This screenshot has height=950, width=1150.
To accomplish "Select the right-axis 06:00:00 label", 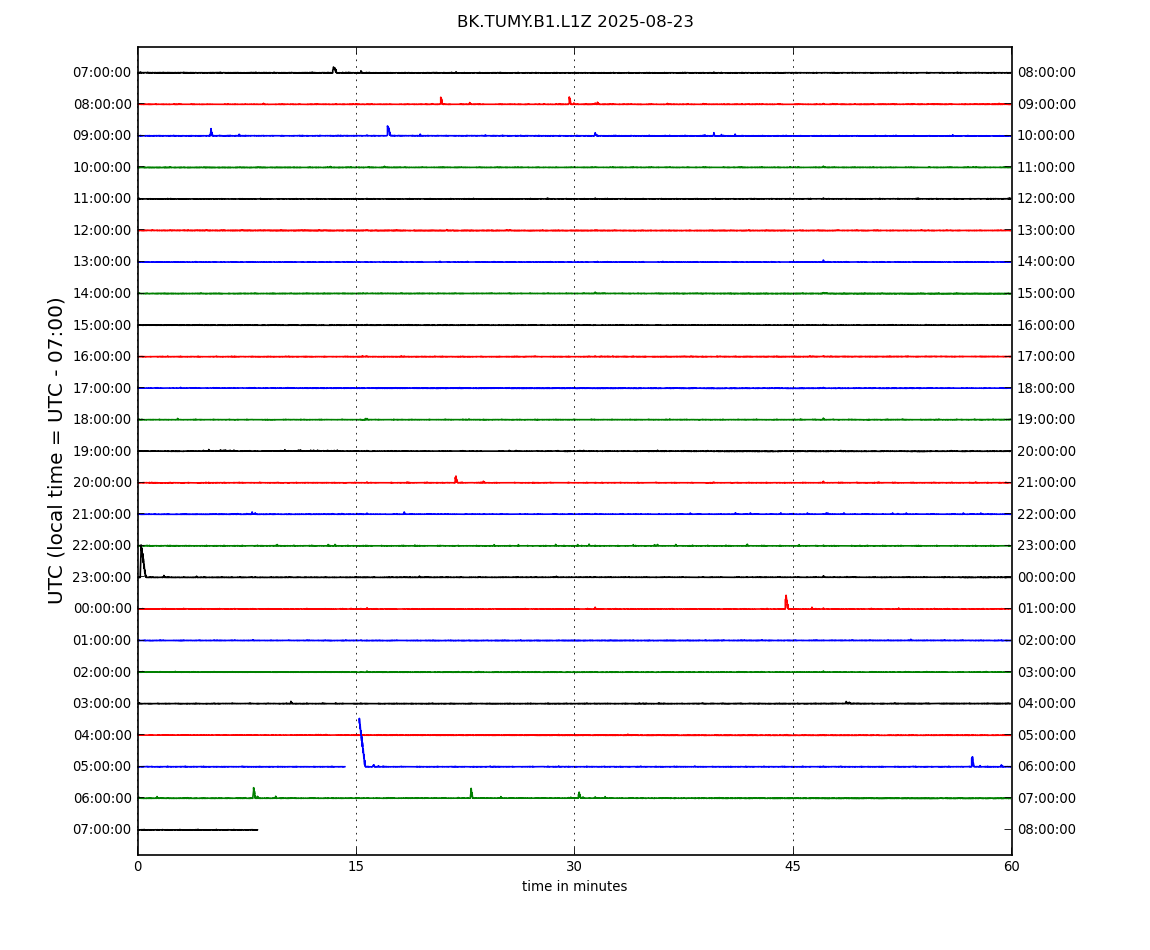I will coord(1047,767).
